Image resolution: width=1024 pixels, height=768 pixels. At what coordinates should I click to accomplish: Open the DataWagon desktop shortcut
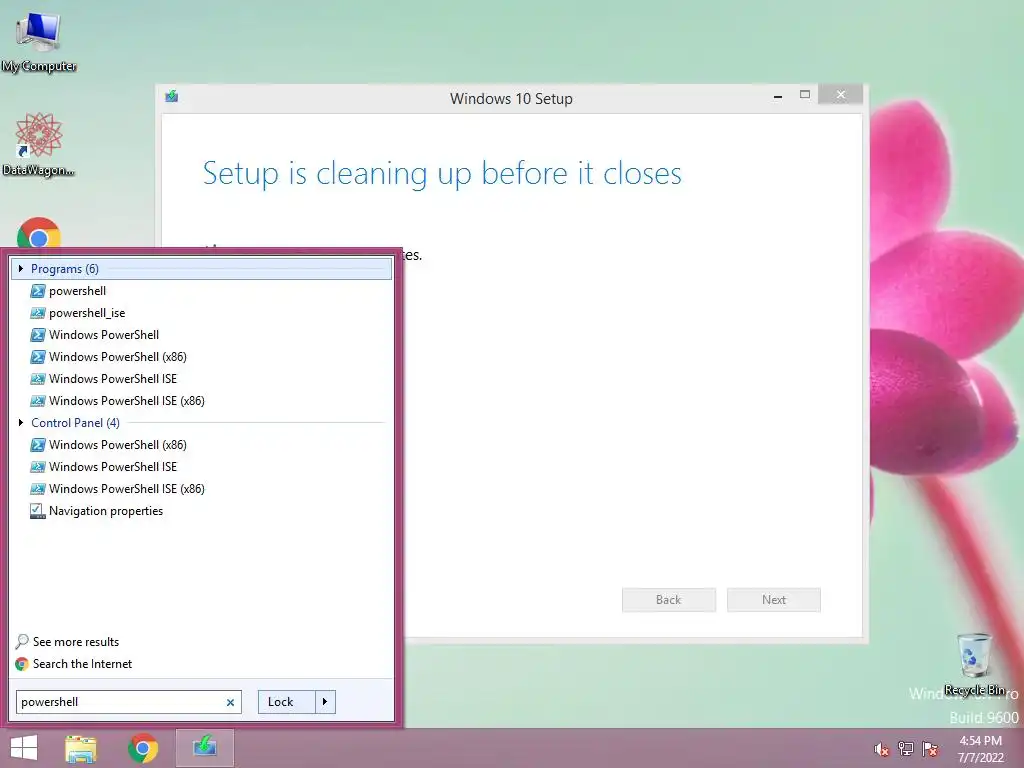pos(39,145)
